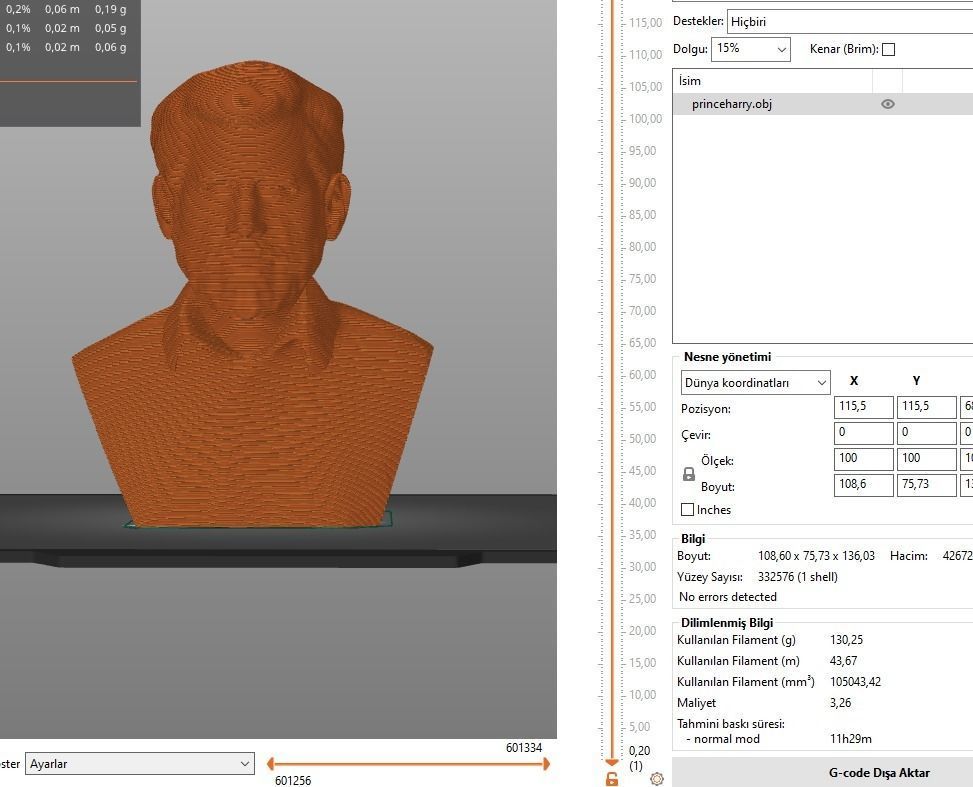973x787 pixels.
Task: Click the Pozisyon Y field with 115,5
Action: point(926,407)
